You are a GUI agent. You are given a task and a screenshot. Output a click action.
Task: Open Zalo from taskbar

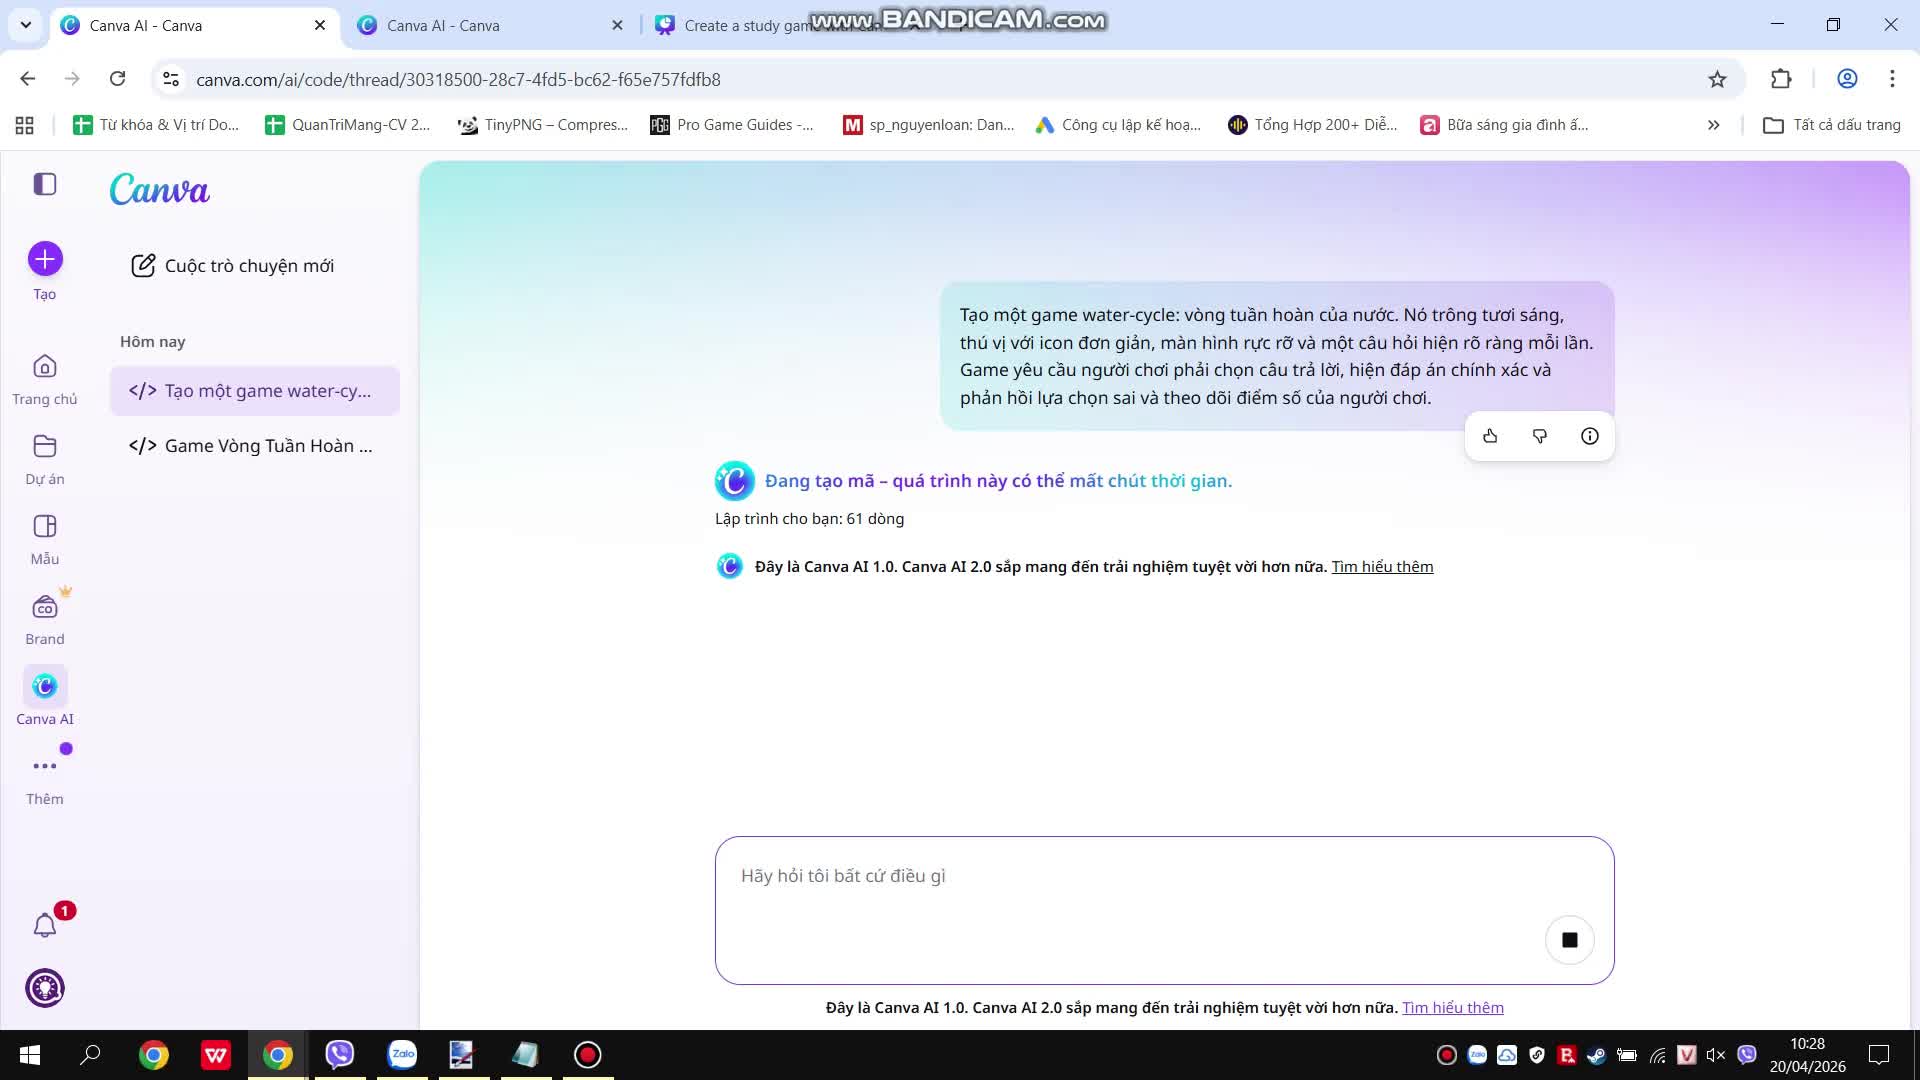402,1055
